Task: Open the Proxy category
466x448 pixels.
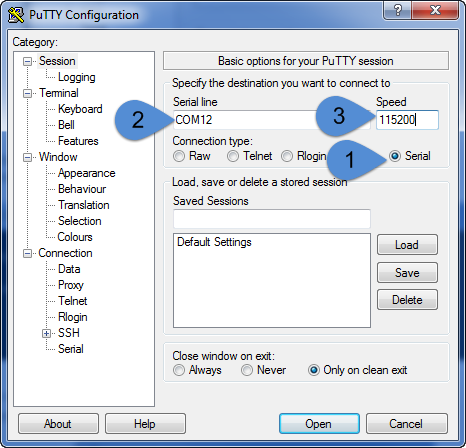Action: coord(71,285)
